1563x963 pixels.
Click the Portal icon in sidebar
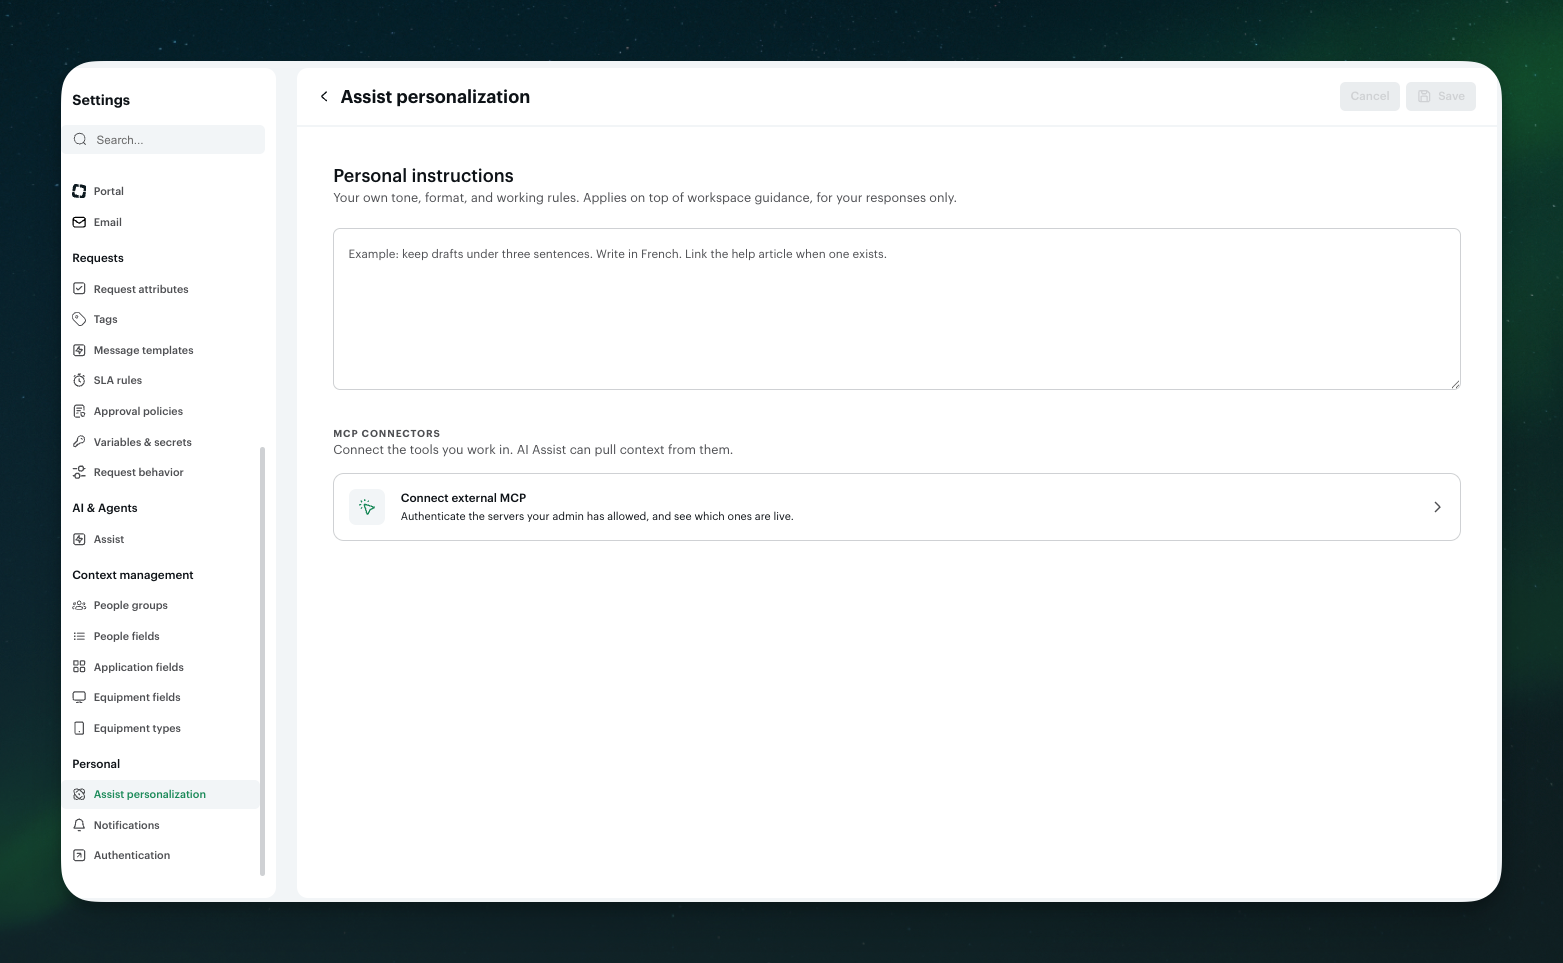[x=79, y=191]
